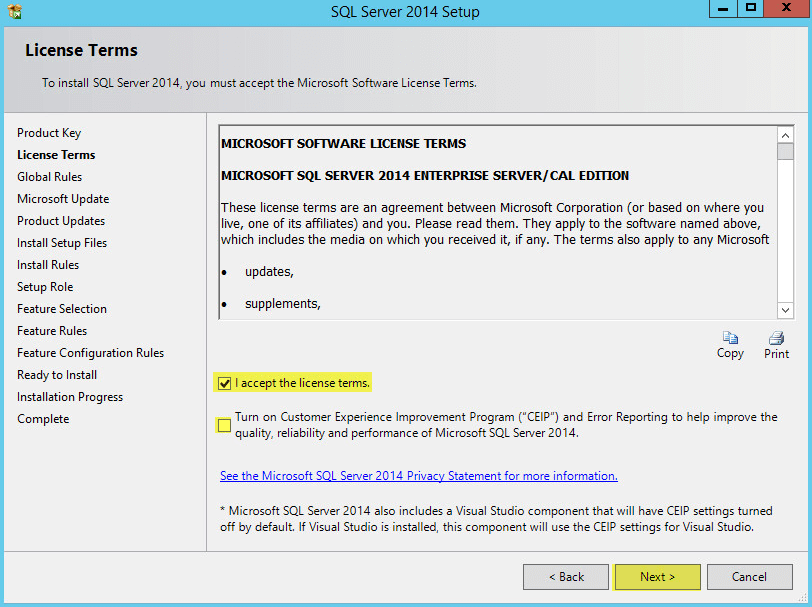Click the Copy icon for license text
The image size is (812, 607).
730,338
